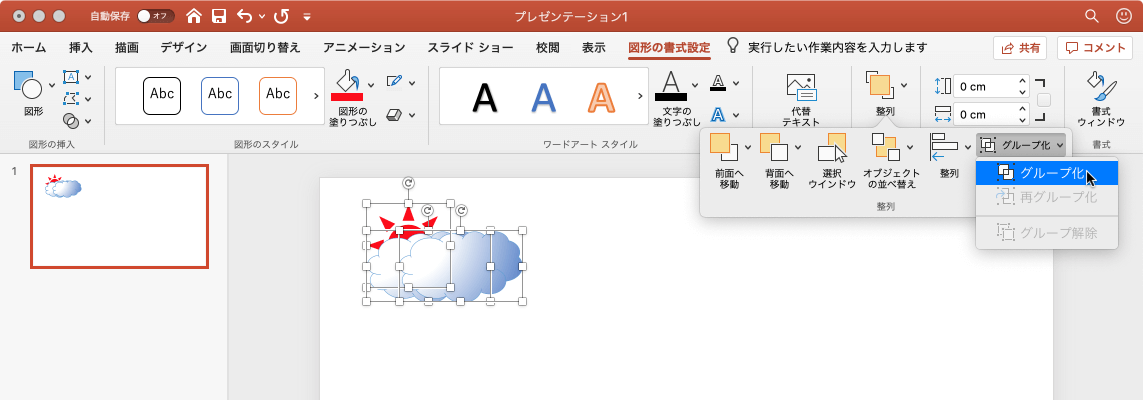Click the text outline A icon
The width and height of the screenshot is (1143, 400).
coord(718,82)
